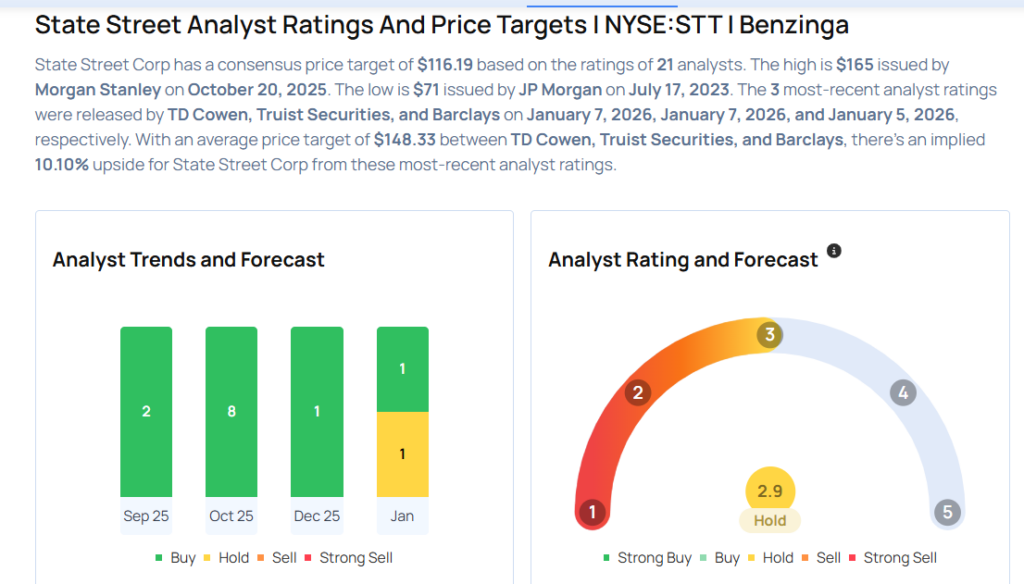Select the Oct 25 bar showing 8
The image size is (1024, 584).
(231, 411)
